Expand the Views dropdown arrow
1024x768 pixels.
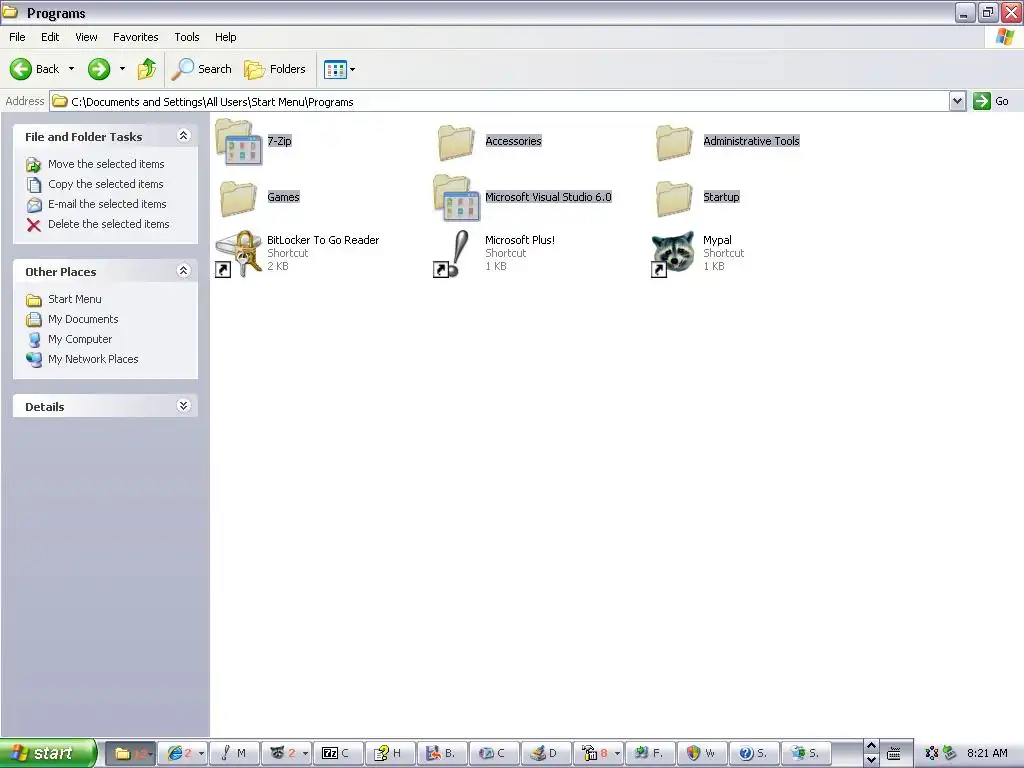353,69
